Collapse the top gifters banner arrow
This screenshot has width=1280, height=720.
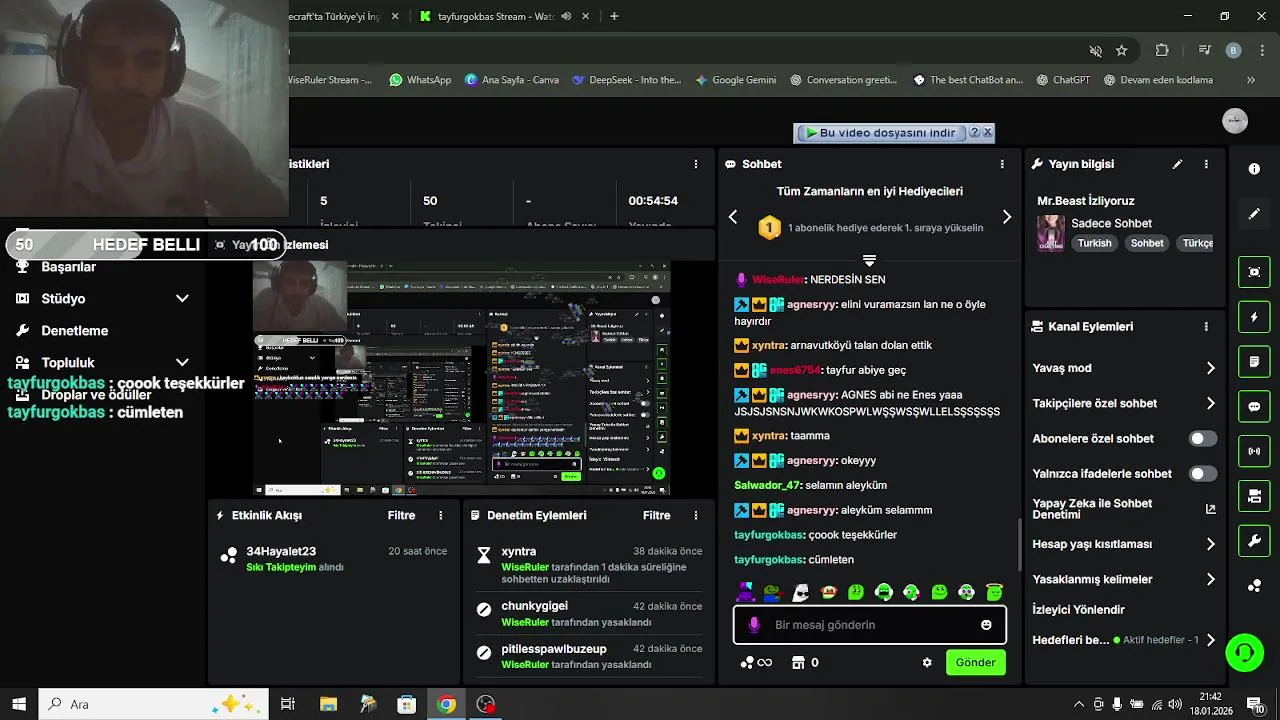pyautogui.click(x=869, y=260)
